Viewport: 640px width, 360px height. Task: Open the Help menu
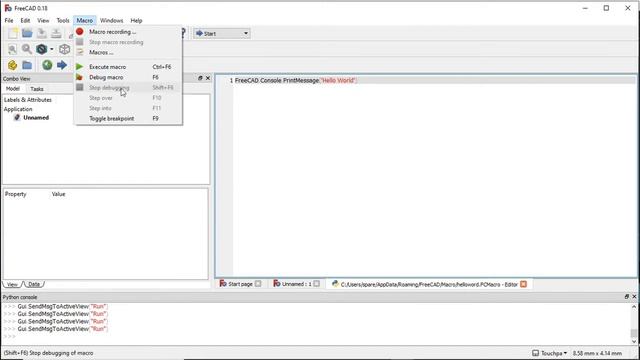(x=136, y=20)
